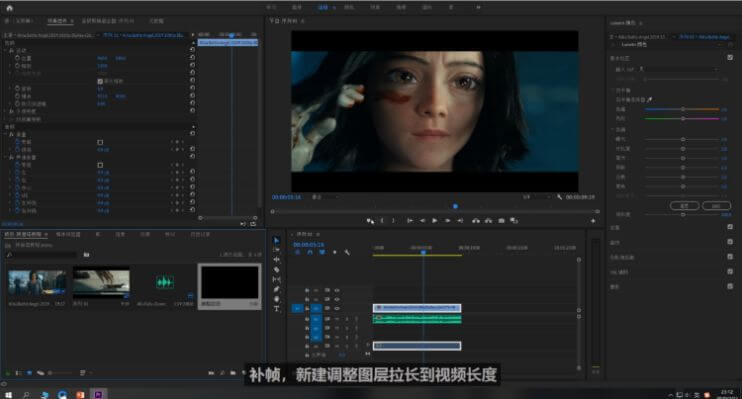The height and width of the screenshot is (399, 742).
Task: Lock the V2 video track
Action: 307,299
